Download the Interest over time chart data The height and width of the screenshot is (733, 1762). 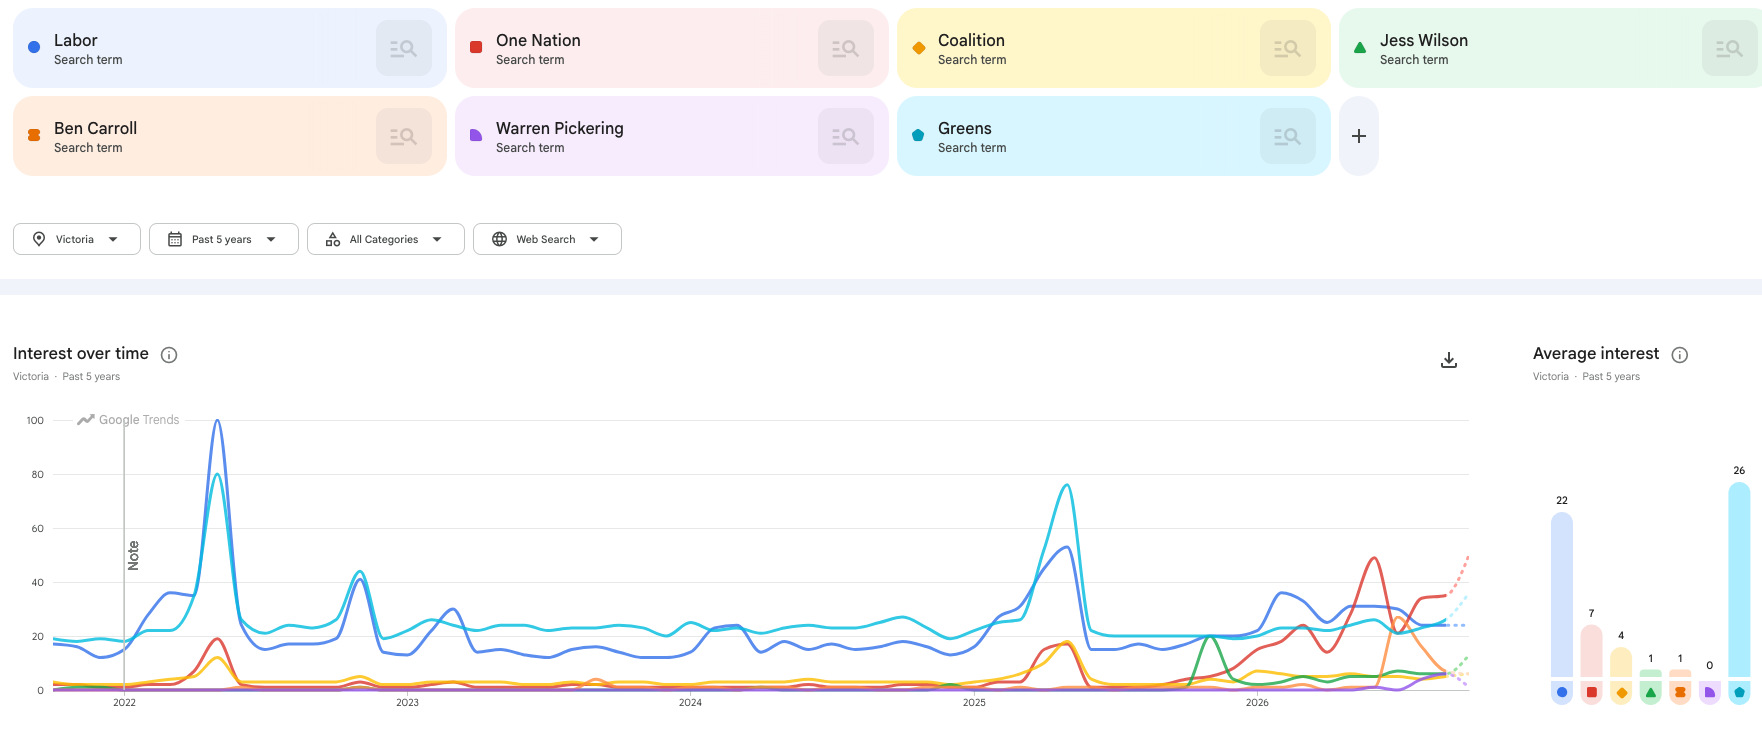point(1449,360)
